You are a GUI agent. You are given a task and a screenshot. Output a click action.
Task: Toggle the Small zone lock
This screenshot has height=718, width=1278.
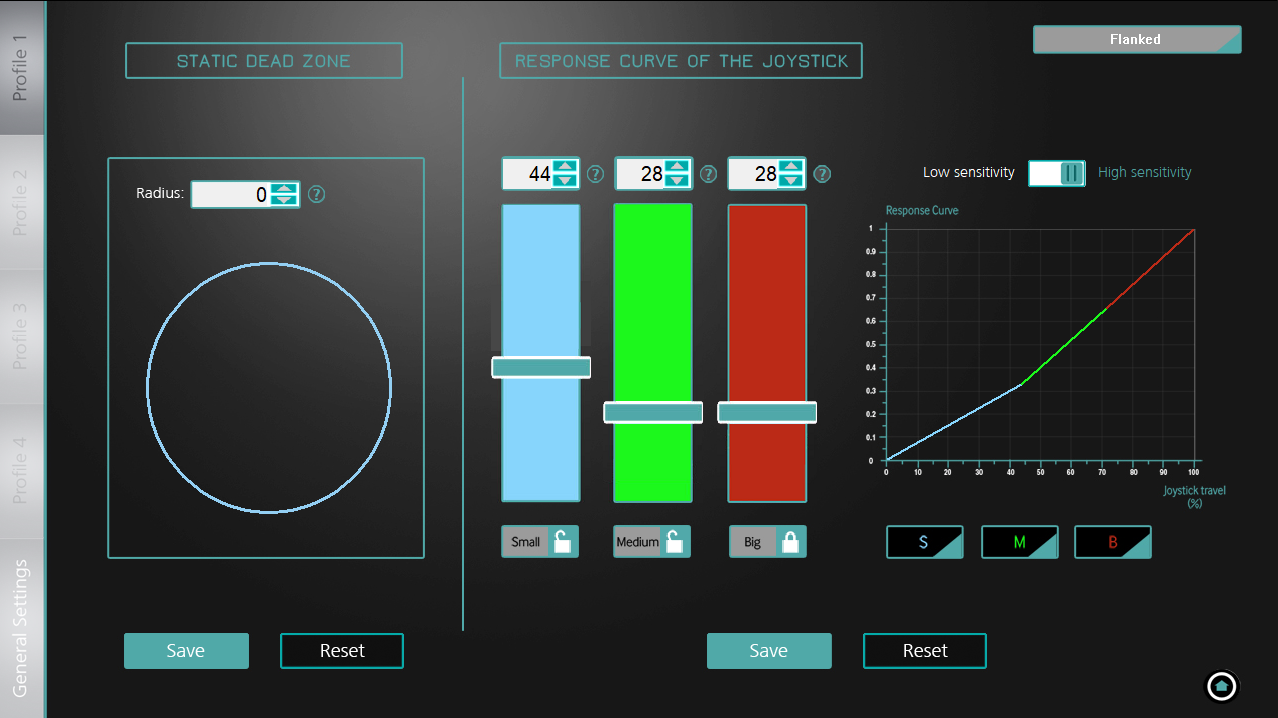point(563,542)
